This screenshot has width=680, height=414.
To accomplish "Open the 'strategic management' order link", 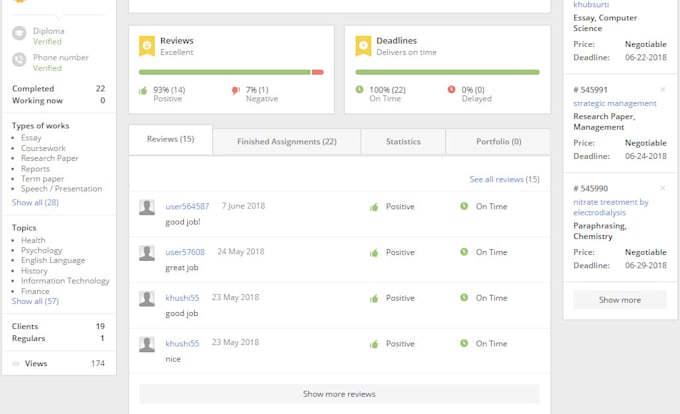I will pyautogui.click(x=615, y=103).
